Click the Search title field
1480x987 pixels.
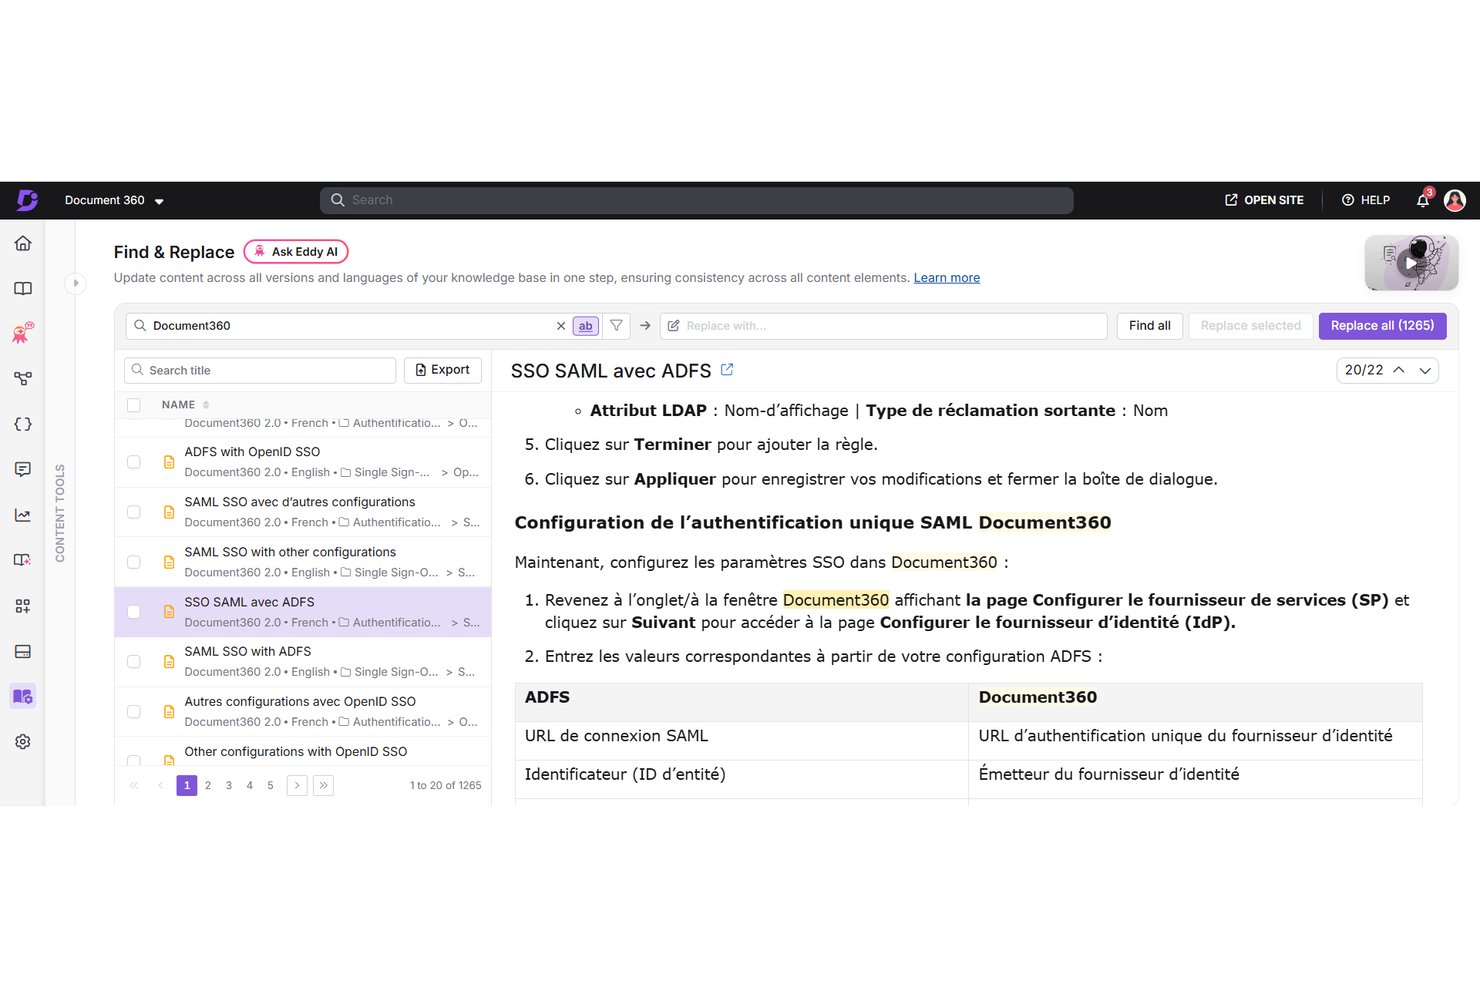(x=260, y=370)
